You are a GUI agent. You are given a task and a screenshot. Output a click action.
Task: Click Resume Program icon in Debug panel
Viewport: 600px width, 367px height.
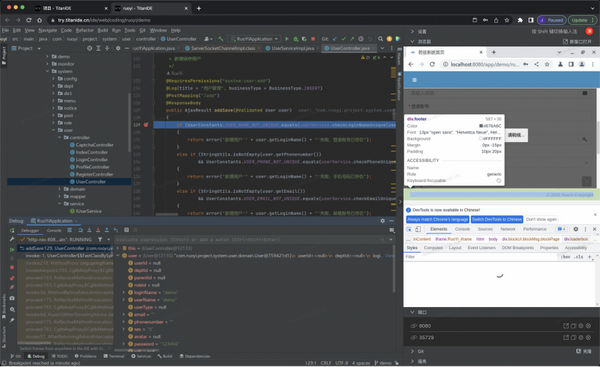click(x=12, y=249)
